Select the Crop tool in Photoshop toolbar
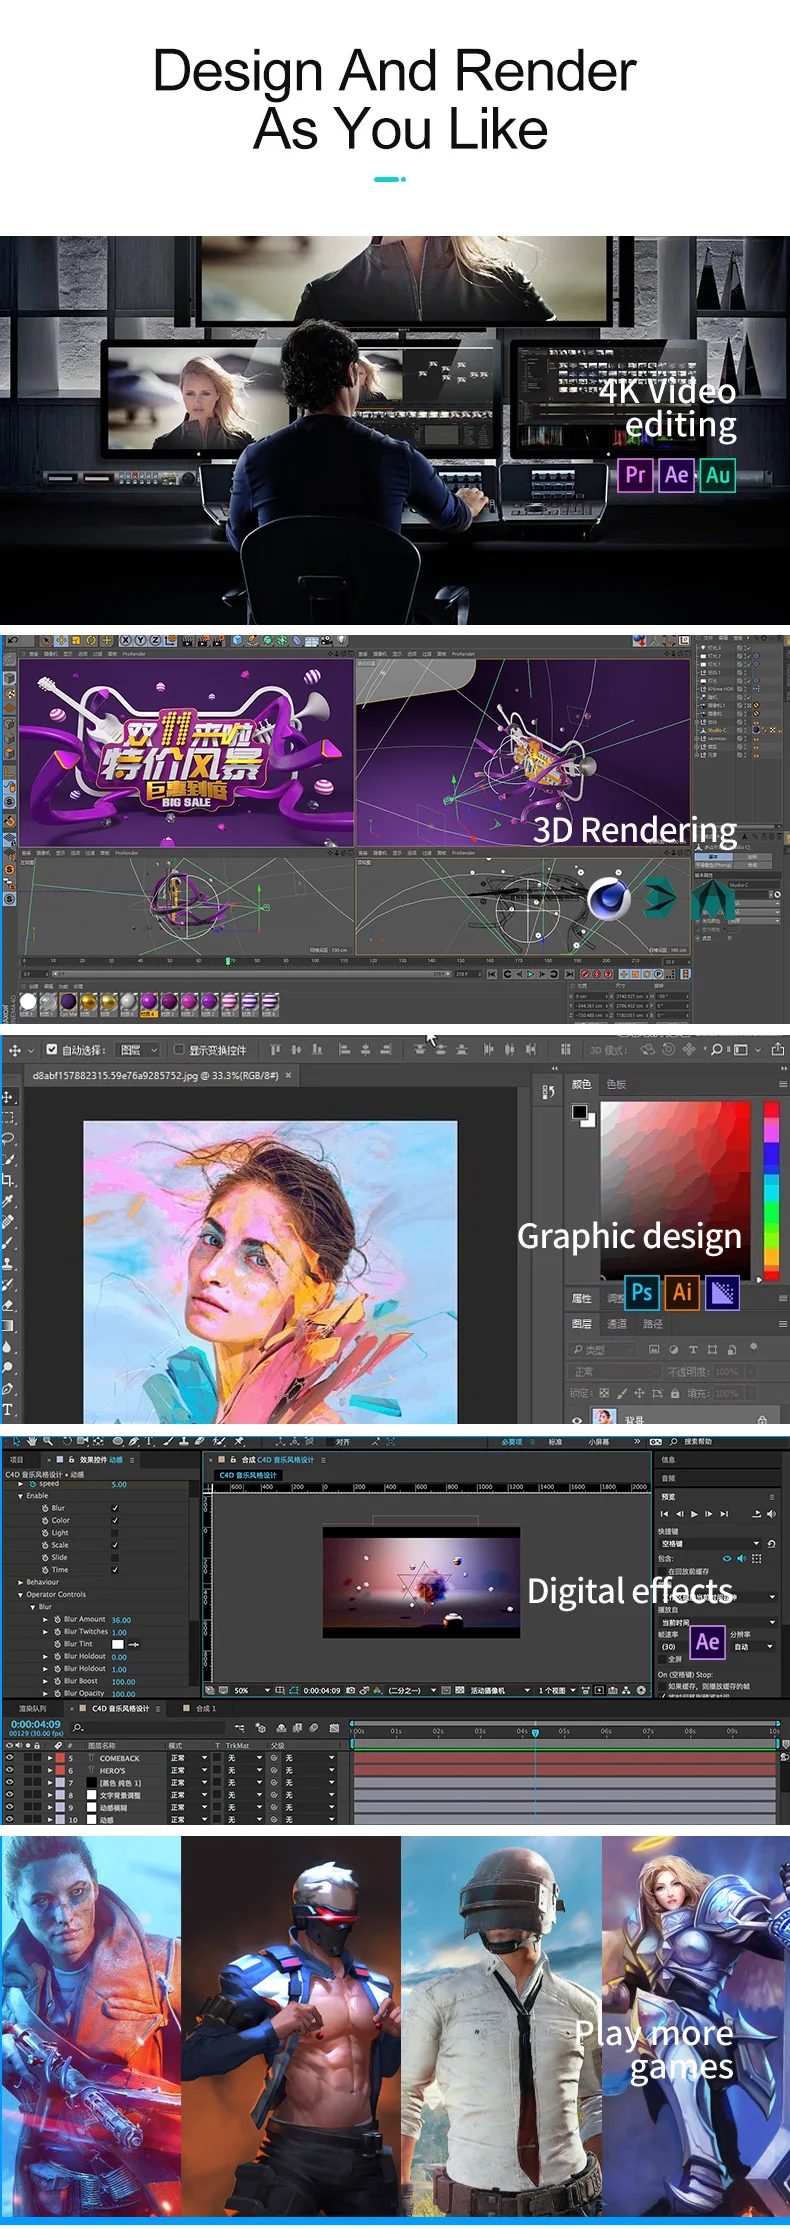The height and width of the screenshot is (2229, 790). coord(9,1180)
